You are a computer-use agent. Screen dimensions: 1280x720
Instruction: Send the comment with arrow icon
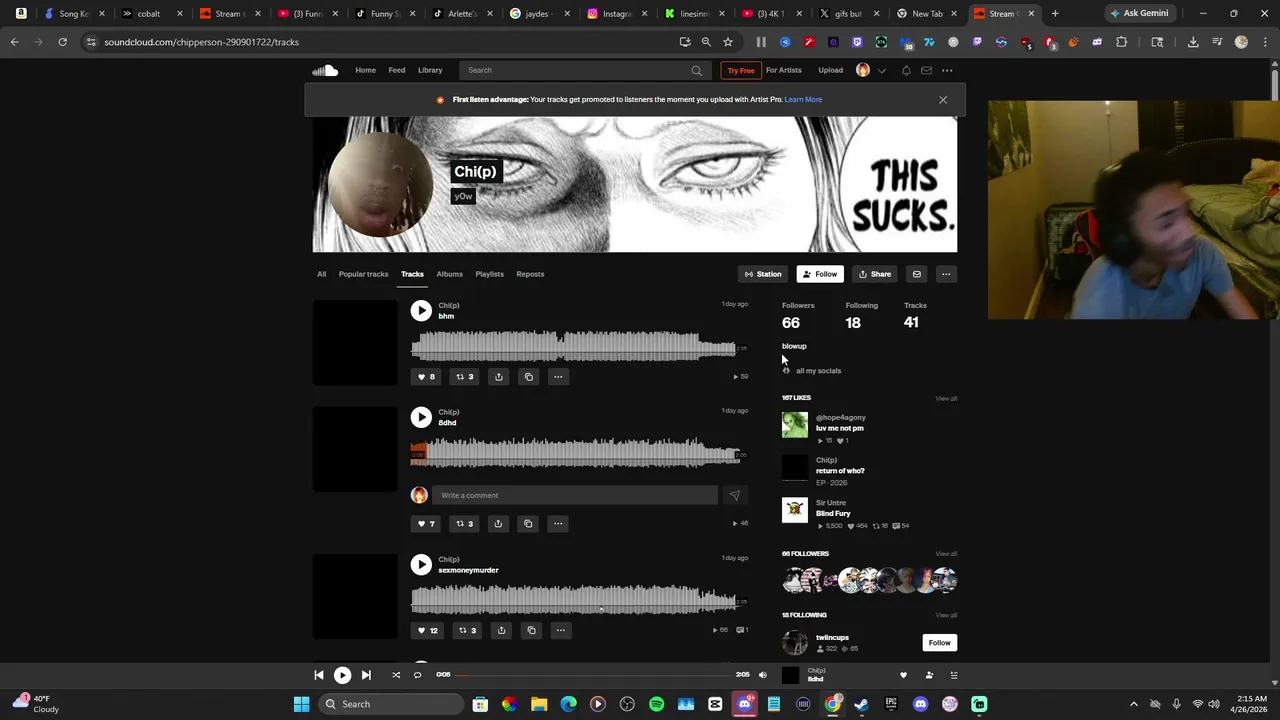click(734, 495)
